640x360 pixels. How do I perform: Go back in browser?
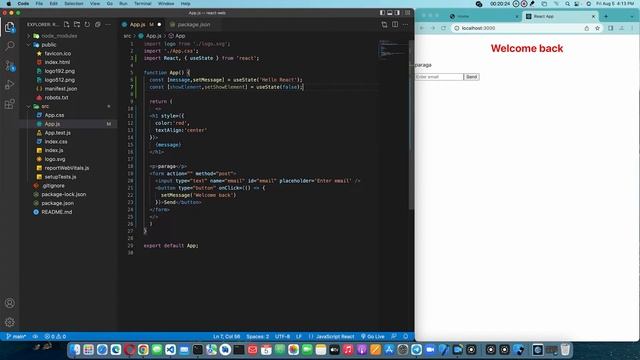tap(422, 28)
